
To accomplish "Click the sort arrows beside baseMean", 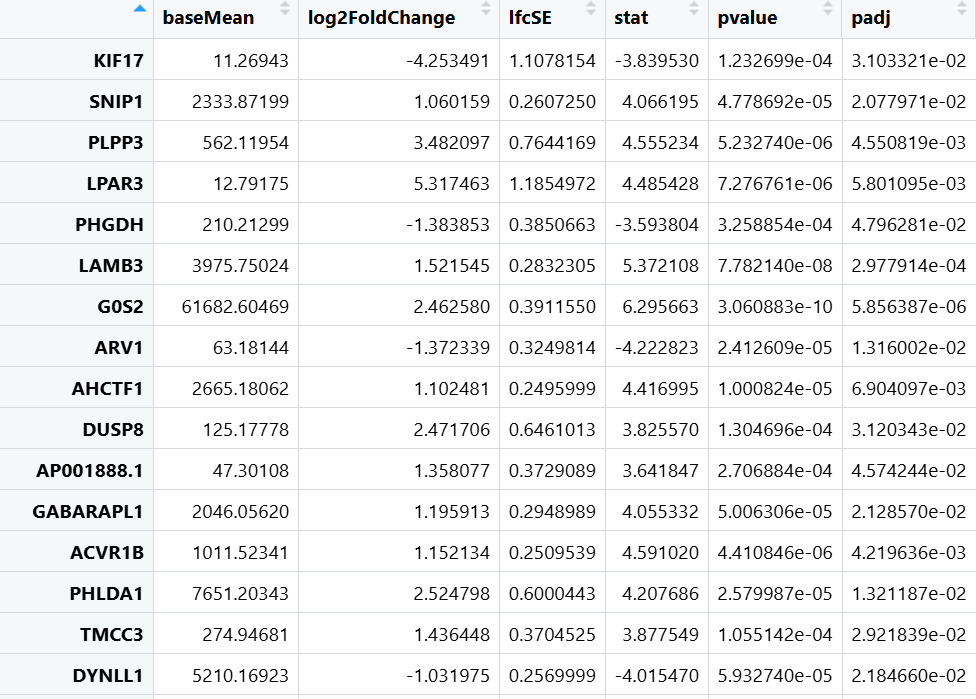I will click(285, 10).
